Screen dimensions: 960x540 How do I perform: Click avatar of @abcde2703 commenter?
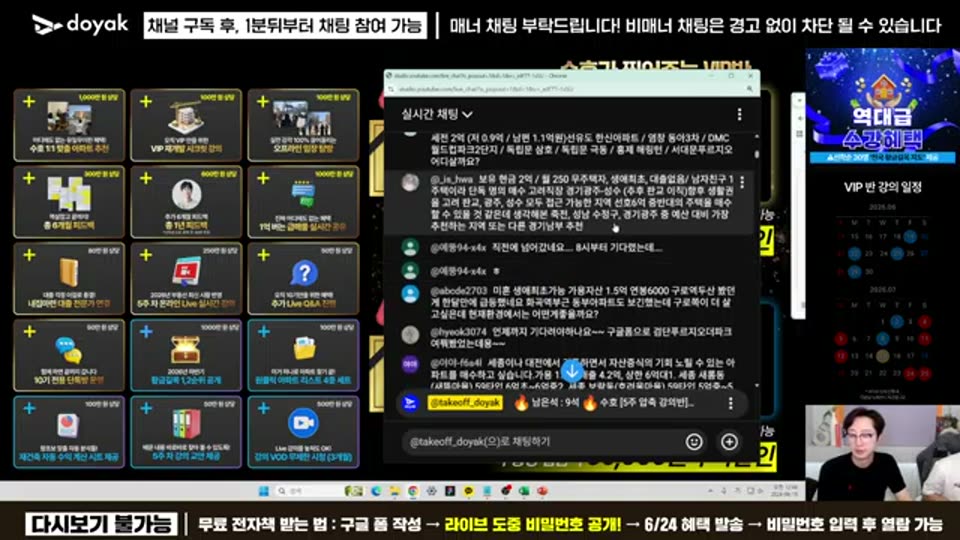click(x=410, y=294)
